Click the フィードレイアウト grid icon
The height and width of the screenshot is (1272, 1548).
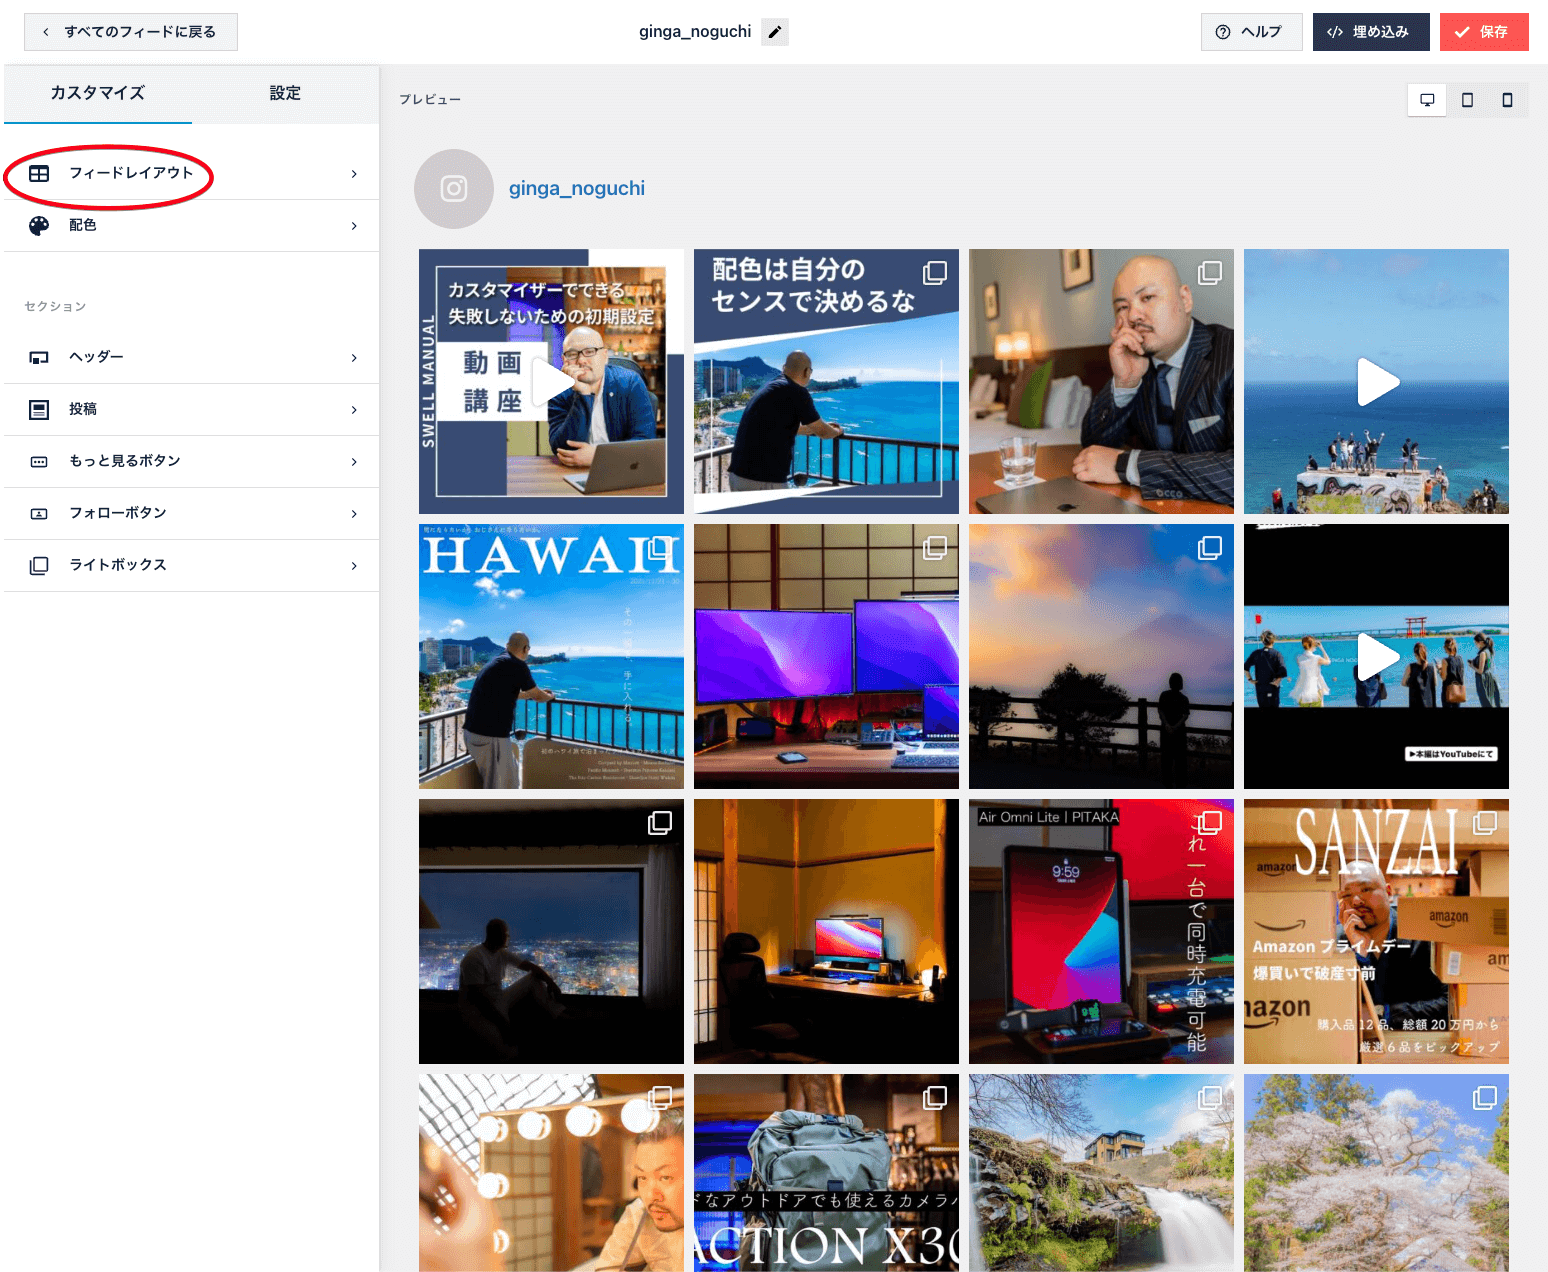[39, 174]
